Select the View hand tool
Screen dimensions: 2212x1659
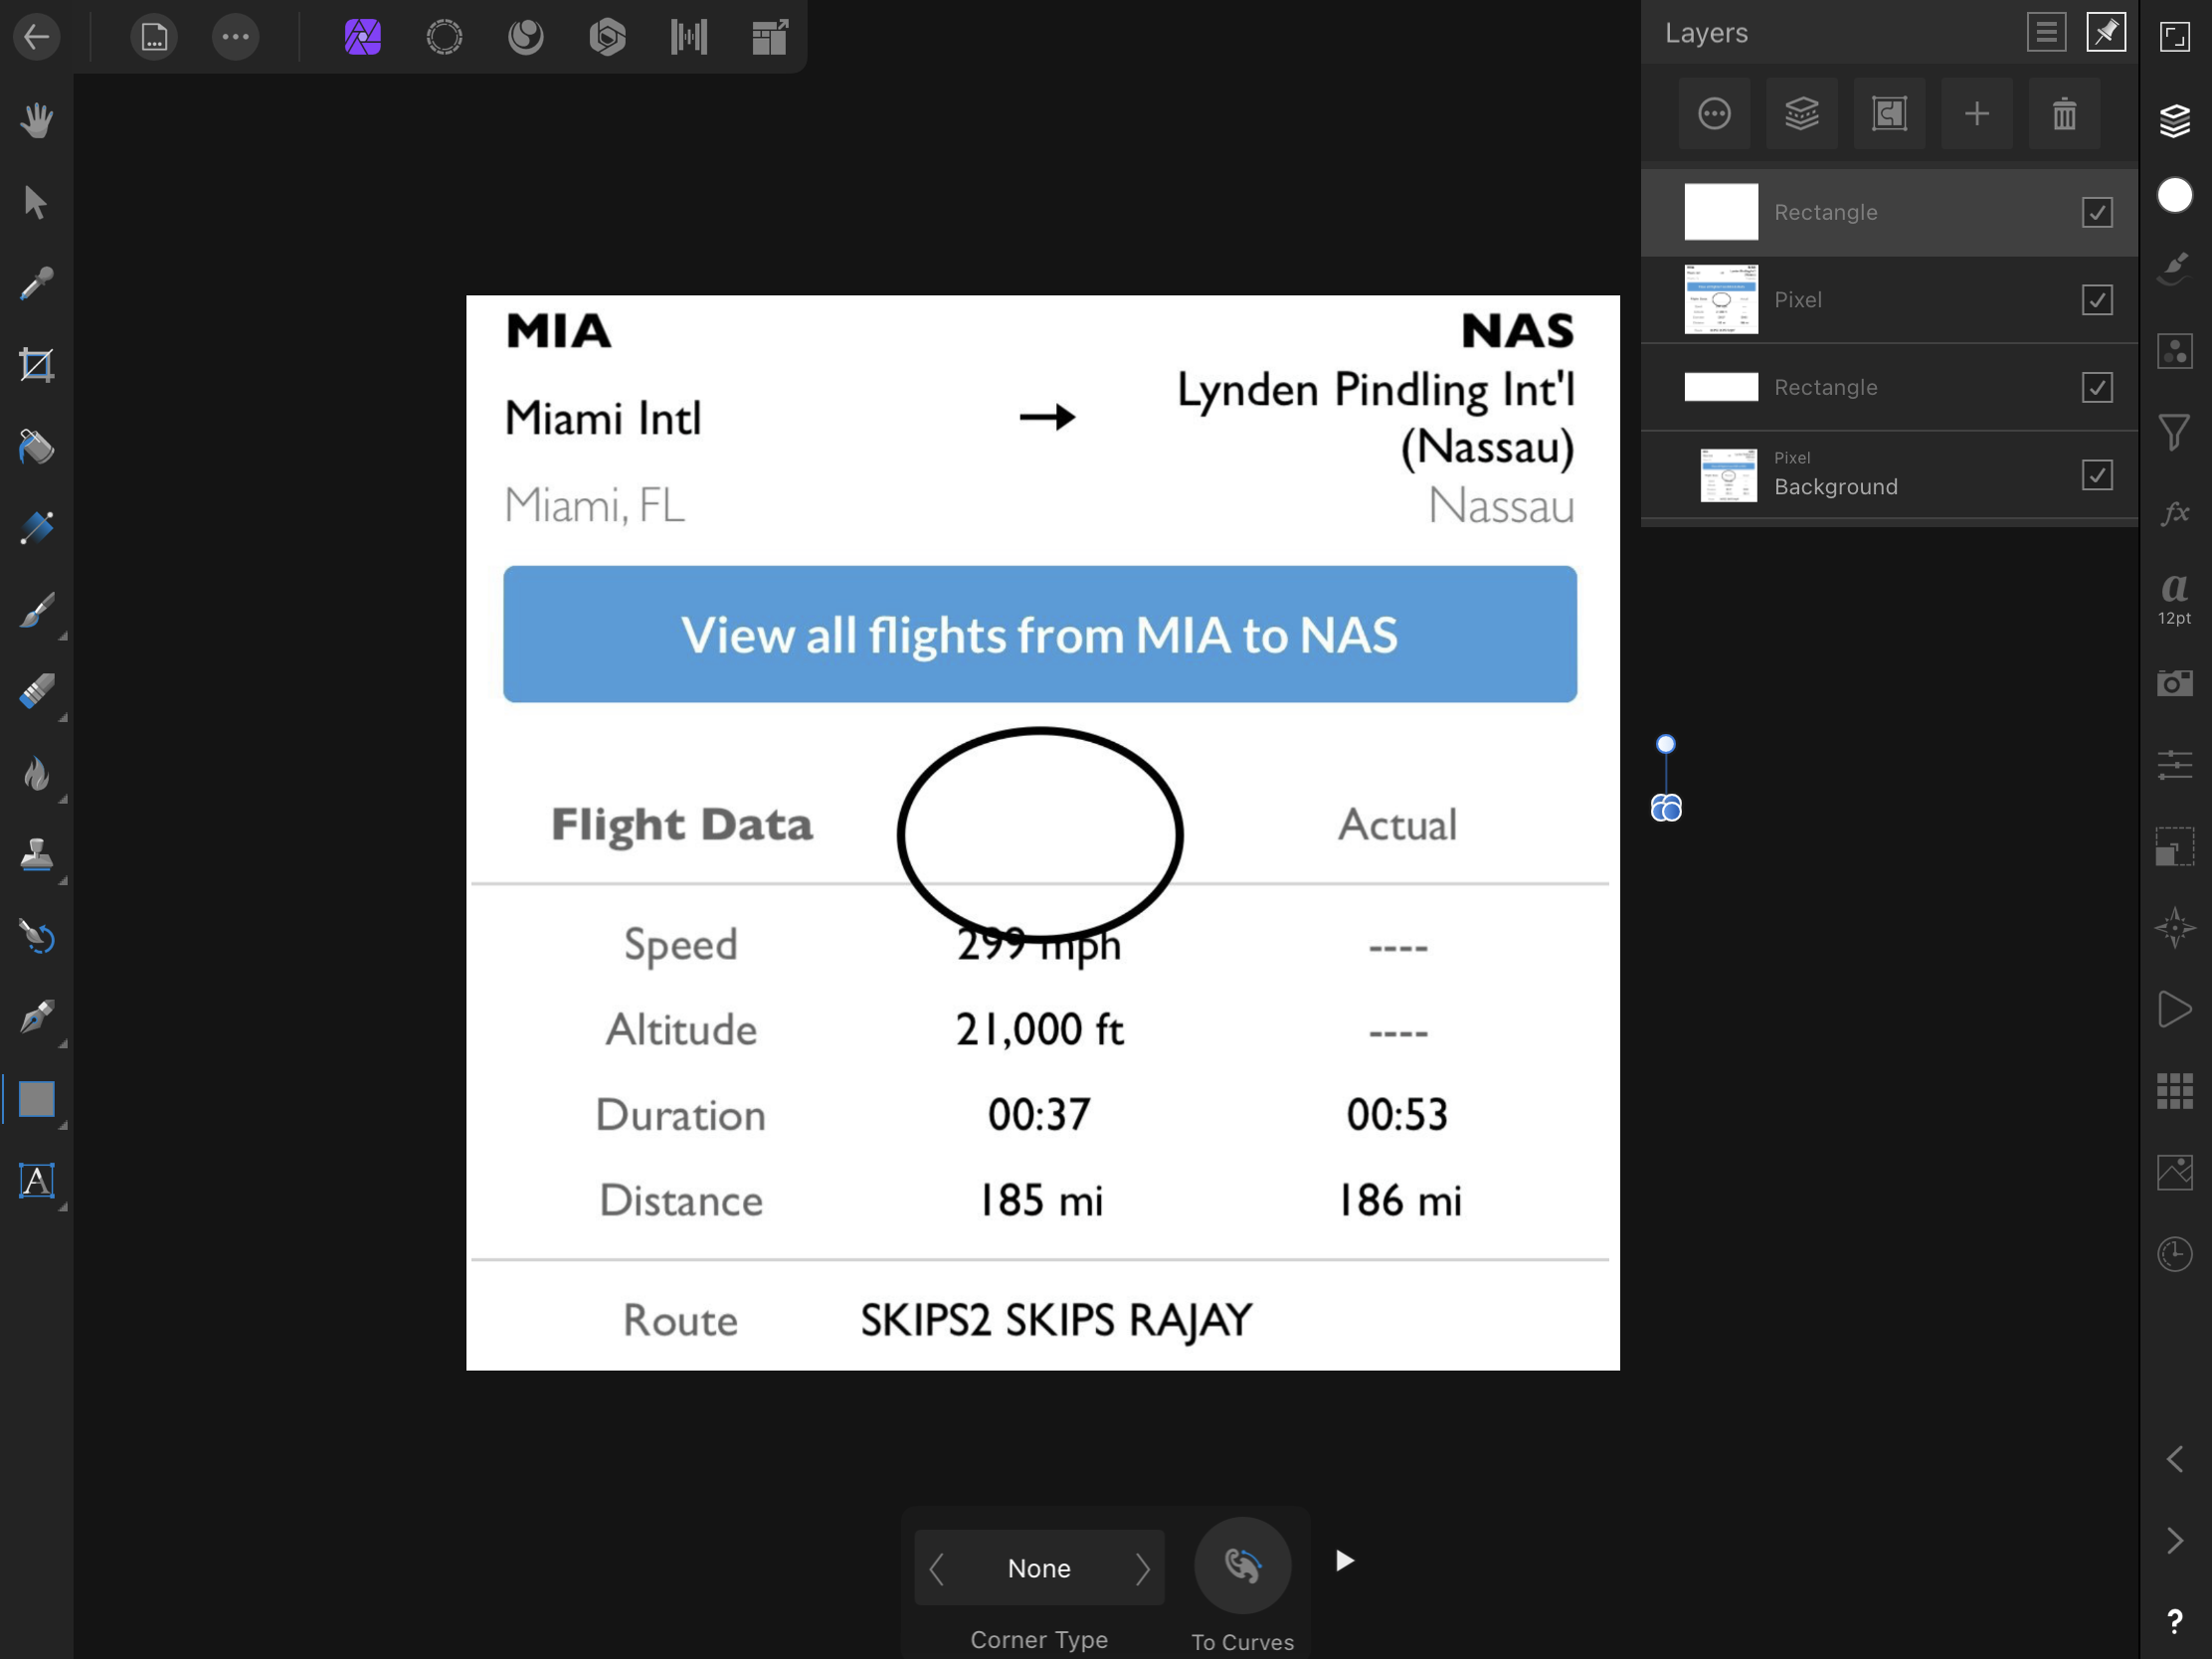pyautogui.click(x=37, y=120)
